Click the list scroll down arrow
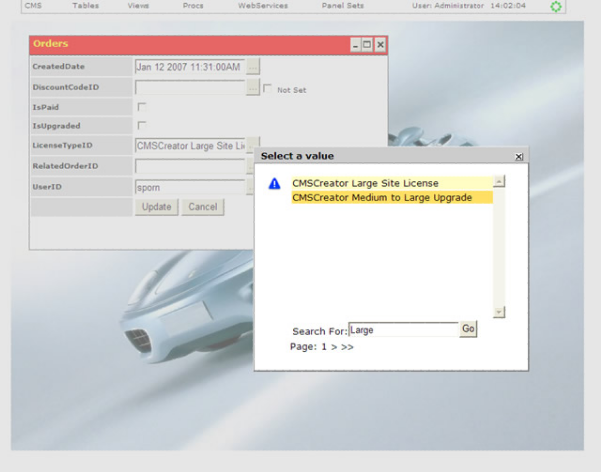This screenshot has height=472, width=601. 499,312
